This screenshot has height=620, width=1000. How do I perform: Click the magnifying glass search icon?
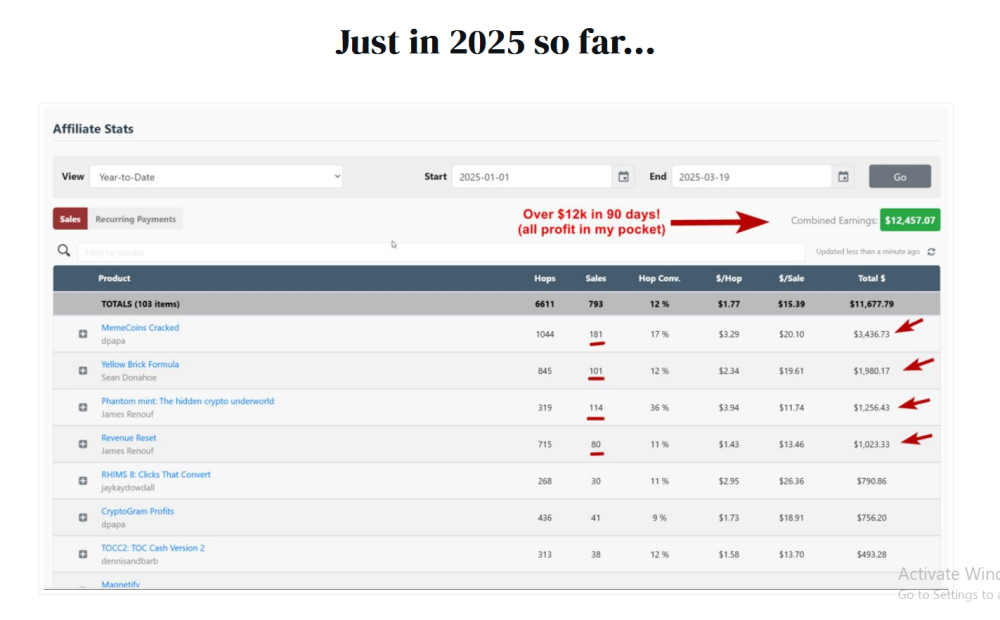coord(64,251)
